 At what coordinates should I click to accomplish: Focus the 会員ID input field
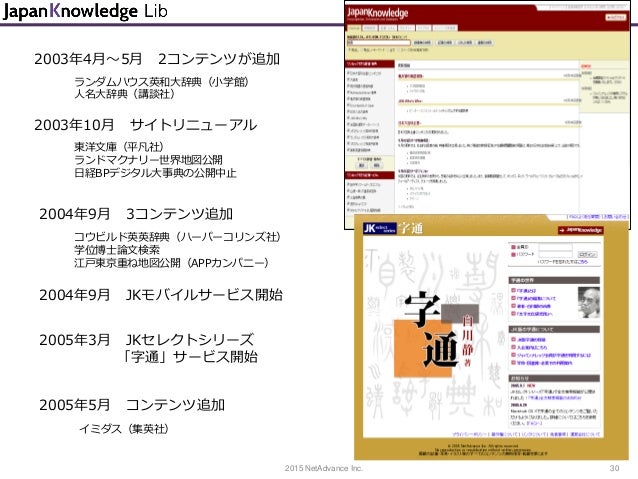pyautogui.click(x=555, y=247)
